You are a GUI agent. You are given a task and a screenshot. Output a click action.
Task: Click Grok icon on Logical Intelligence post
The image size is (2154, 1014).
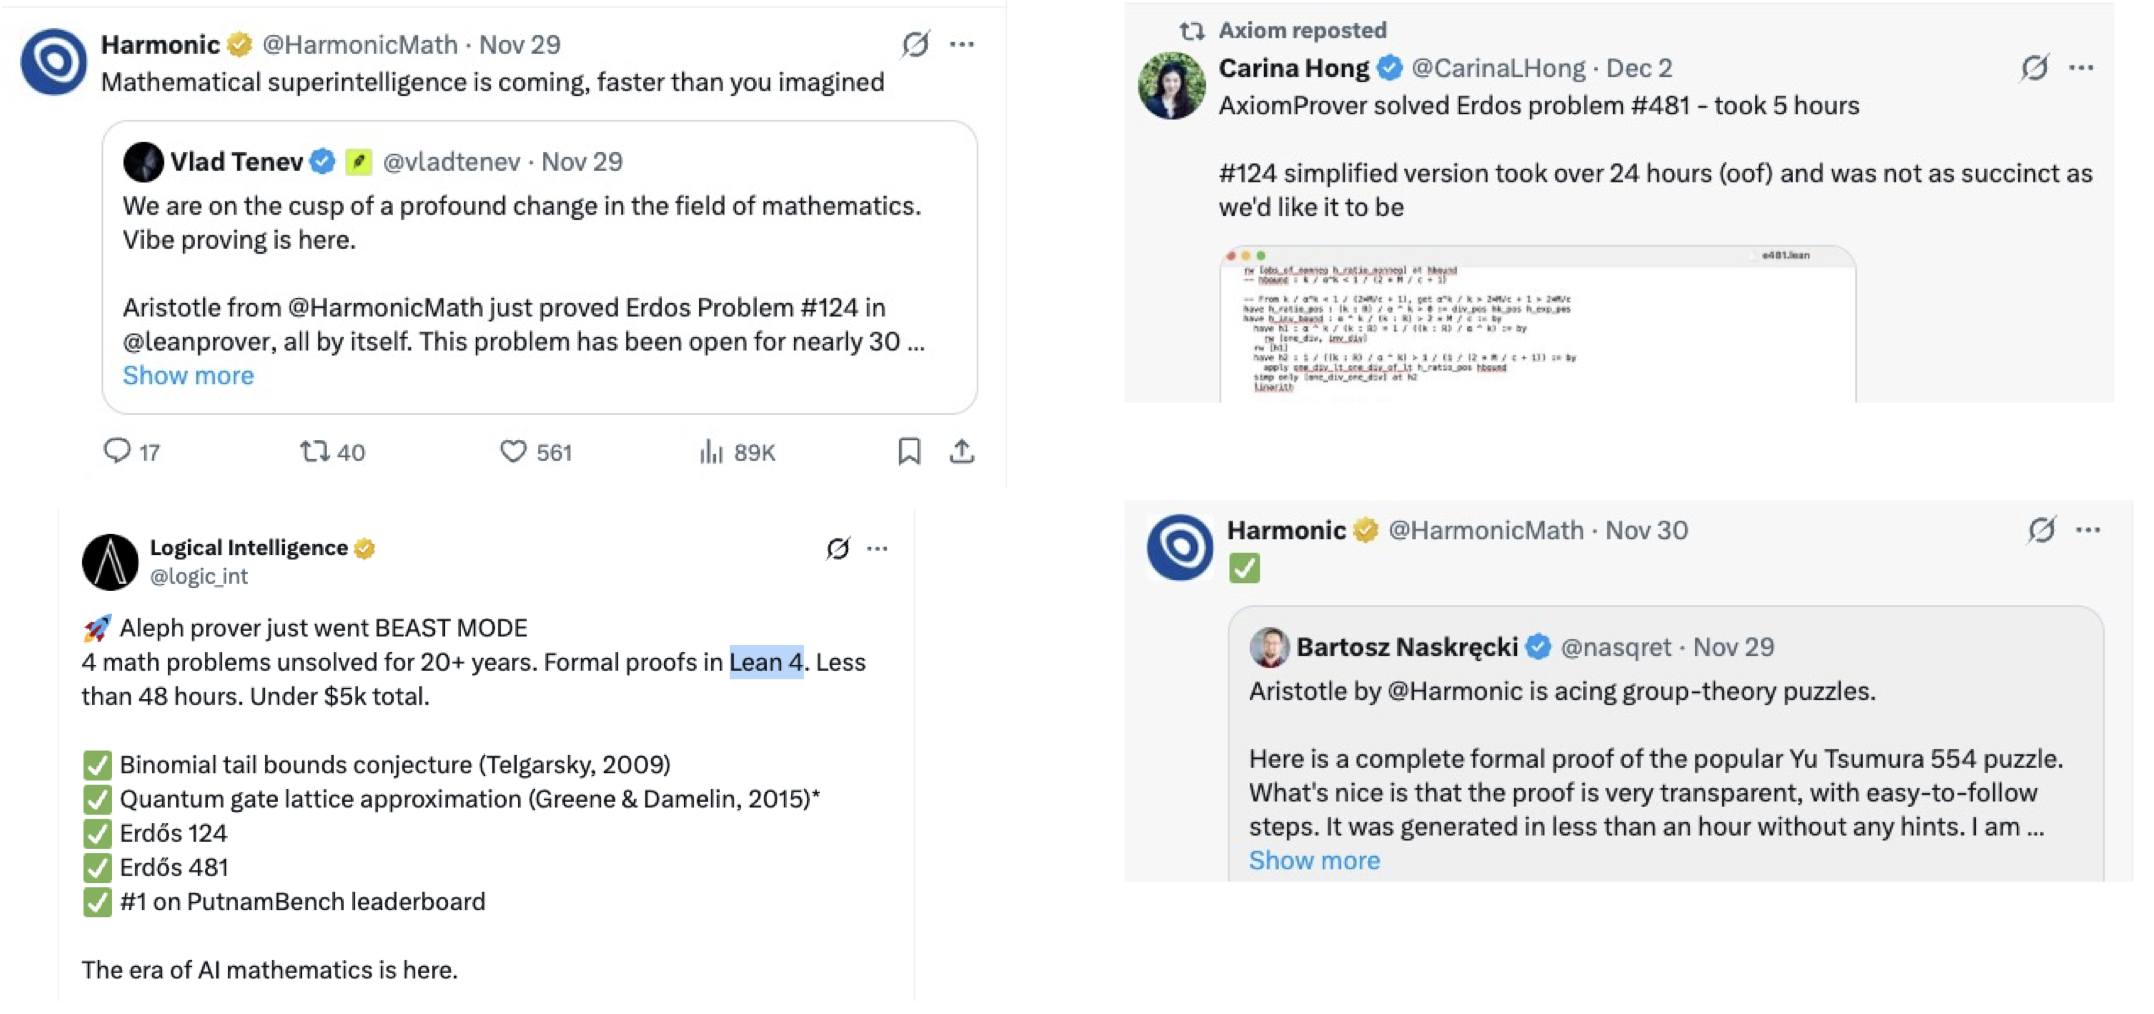tap(838, 548)
